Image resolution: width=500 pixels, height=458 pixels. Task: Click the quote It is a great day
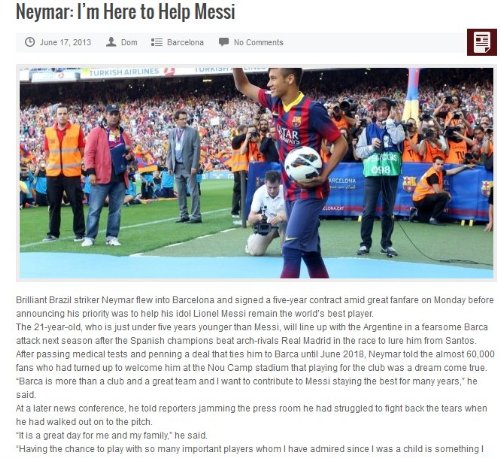[111, 435]
